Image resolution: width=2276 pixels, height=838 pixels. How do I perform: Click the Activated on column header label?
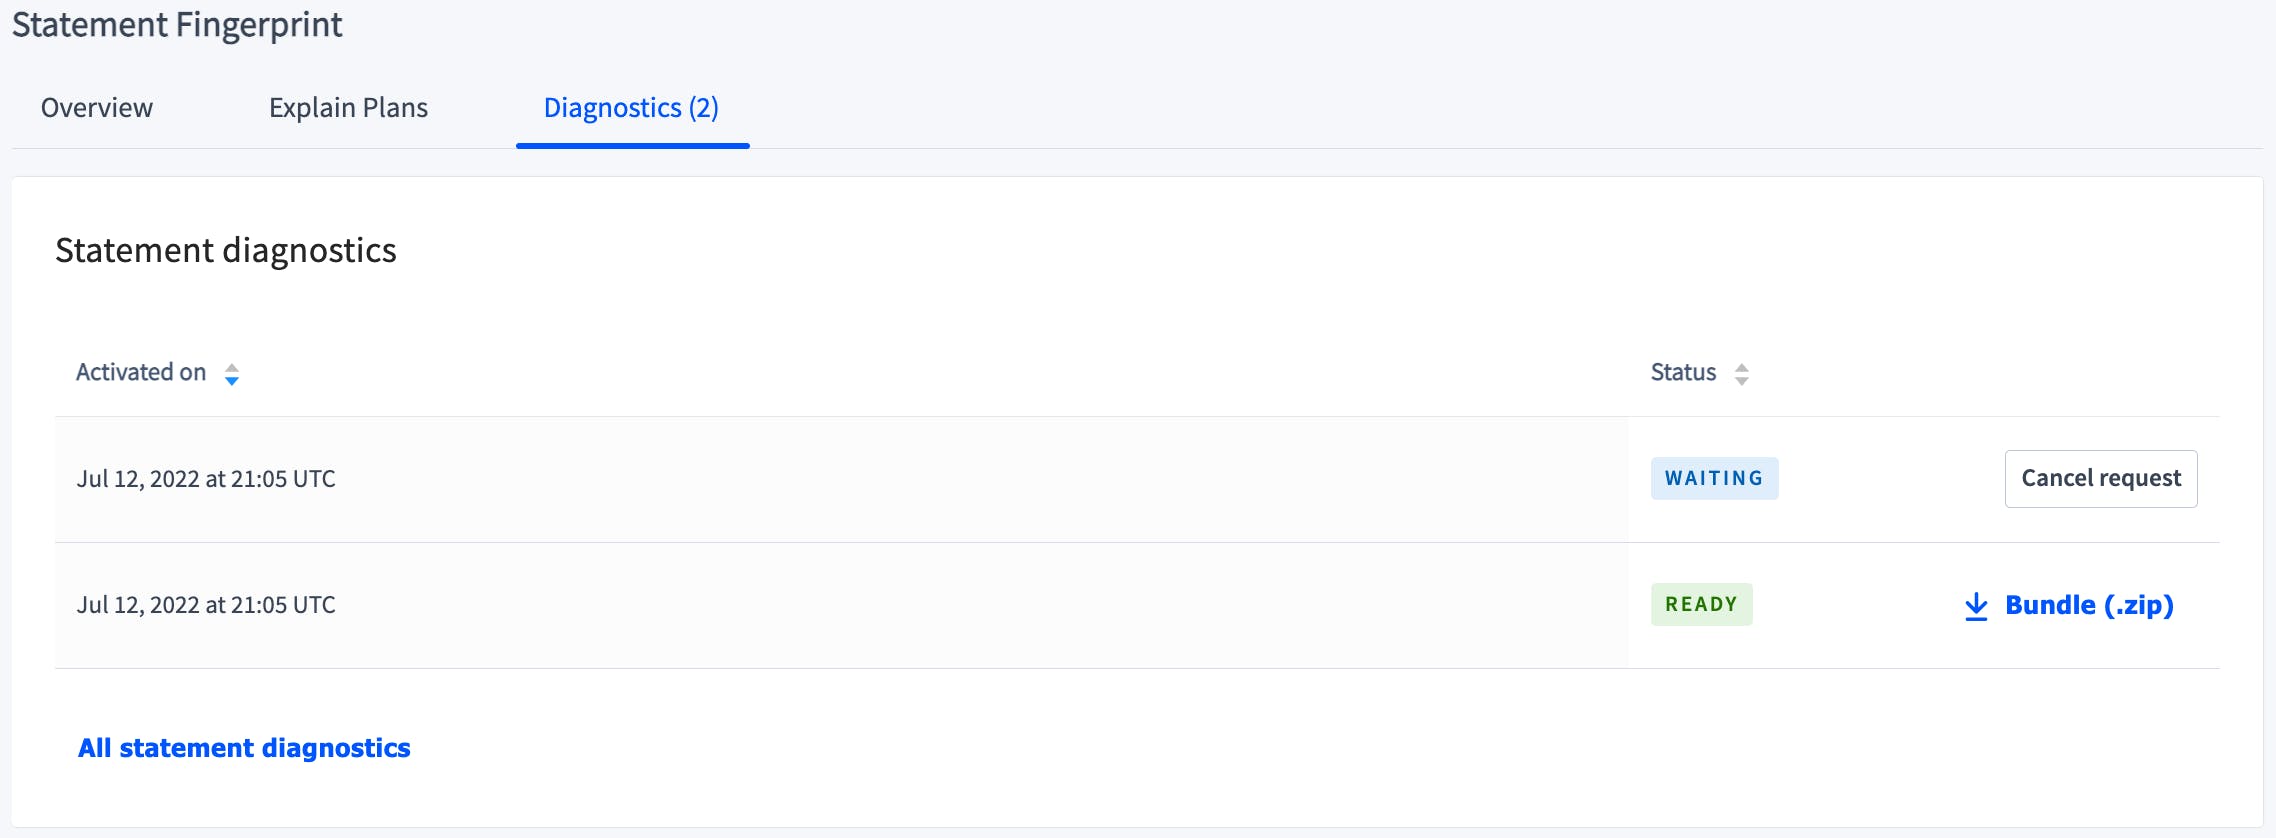pos(141,373)
